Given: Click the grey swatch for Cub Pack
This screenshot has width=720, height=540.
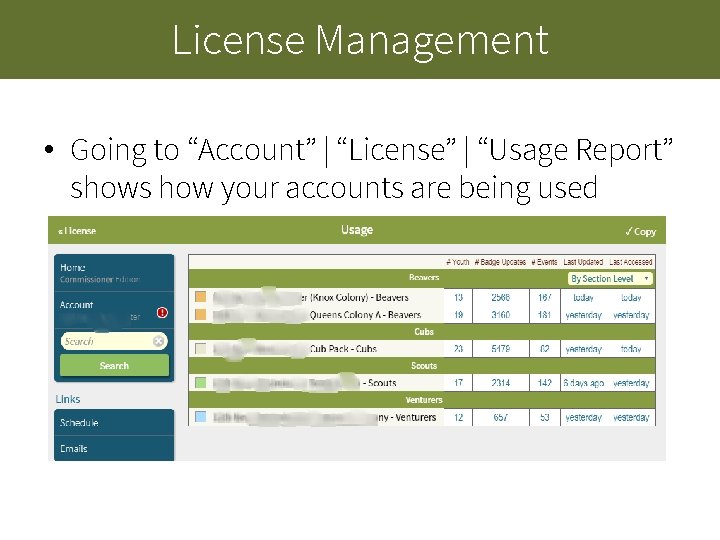Looking at the screenshot, I should coord(201,349).
